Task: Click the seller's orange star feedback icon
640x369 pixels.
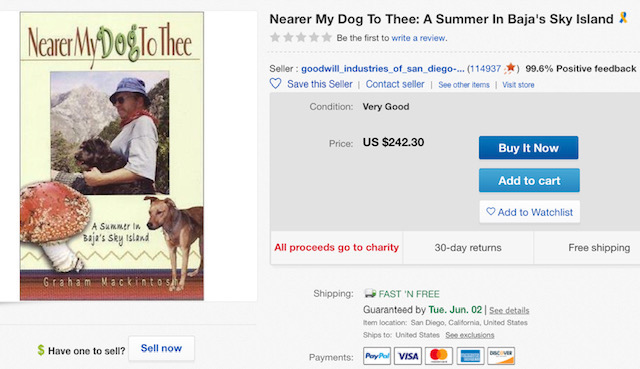Action: [510, 68]
